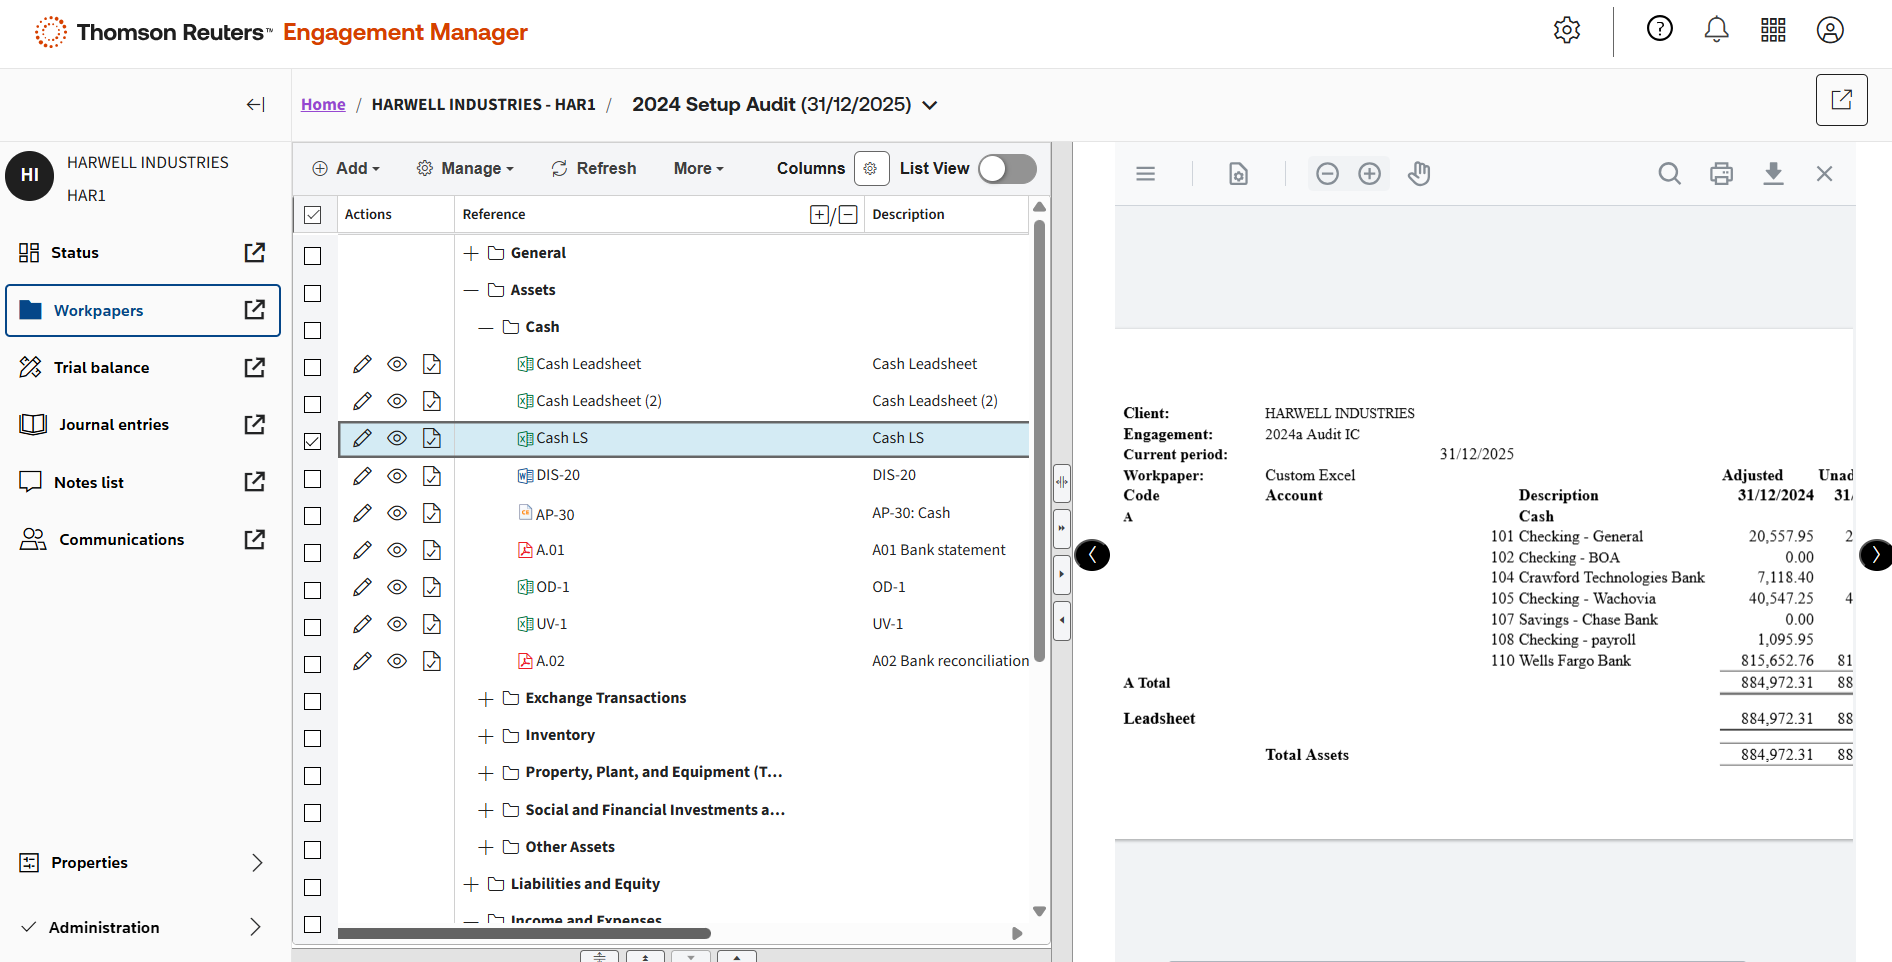Open the Trial balance section
Viewport: 1892px width, 962px height.
tap(101, 368)
